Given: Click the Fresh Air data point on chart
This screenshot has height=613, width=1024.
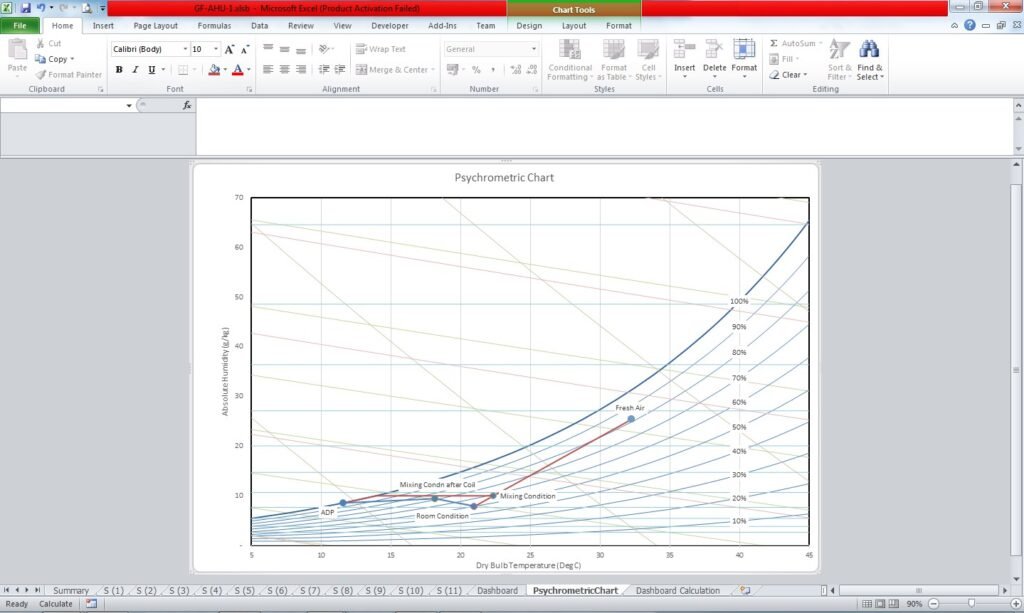Looking at the screenshot, I should [x=631, y=419].
